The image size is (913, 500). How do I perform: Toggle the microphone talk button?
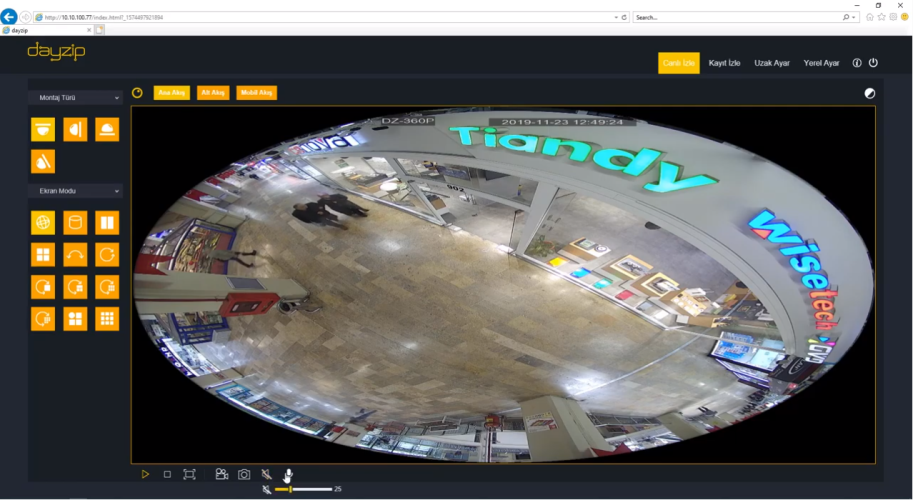(288, 474)
